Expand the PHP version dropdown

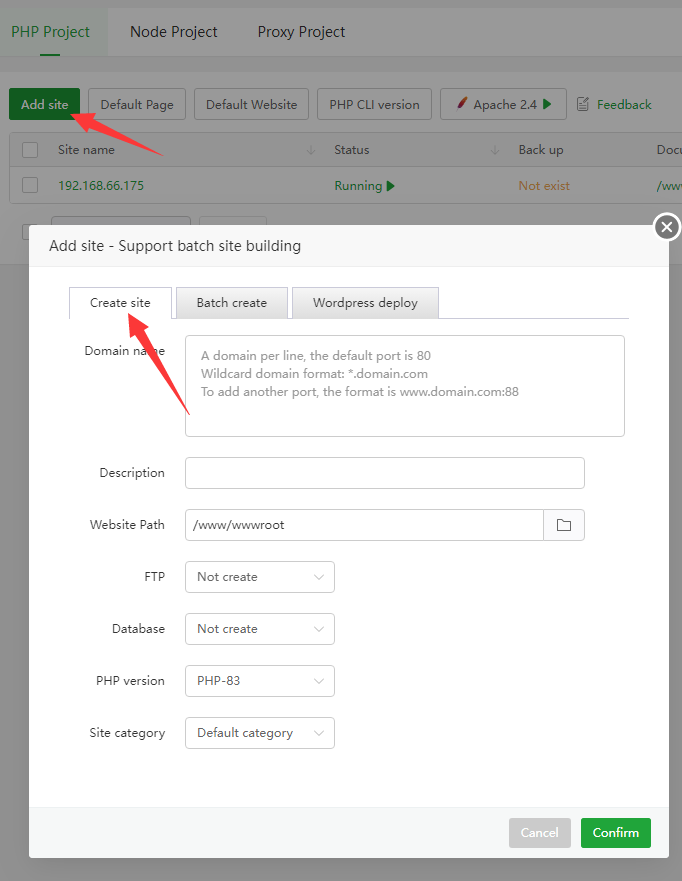[x=260, y=681]
